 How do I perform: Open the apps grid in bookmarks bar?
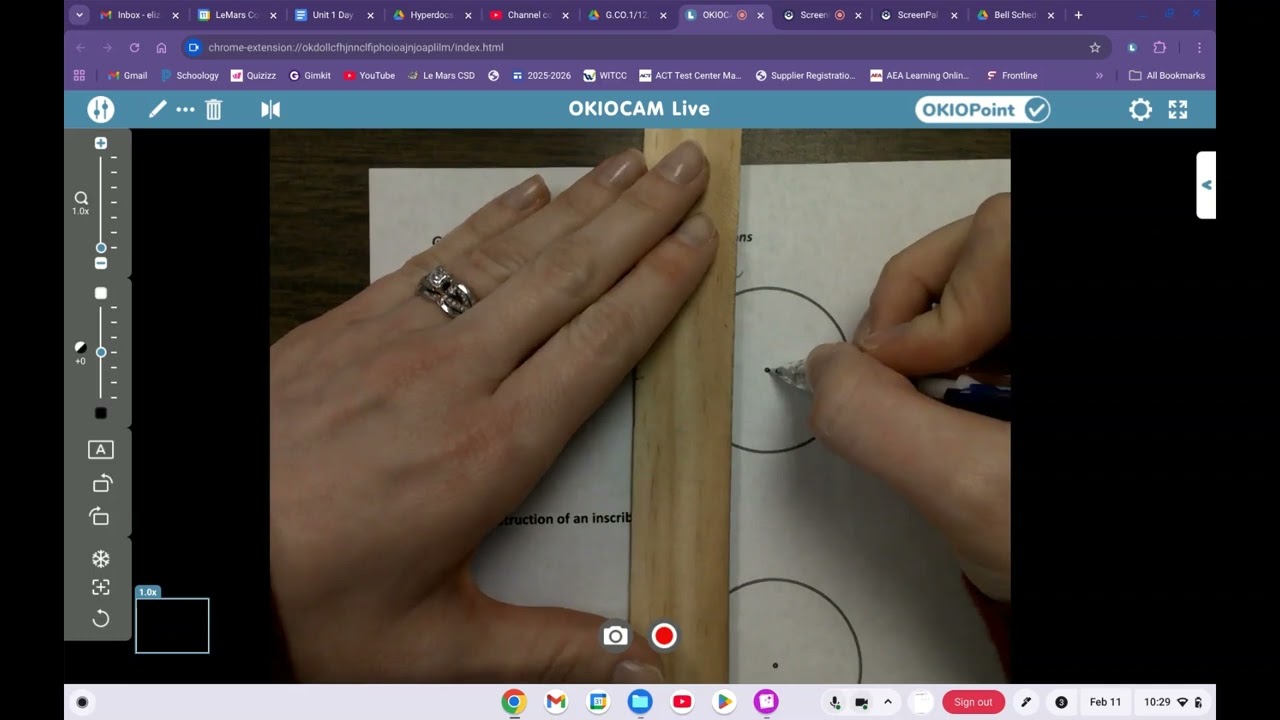(x=80, y=75)
